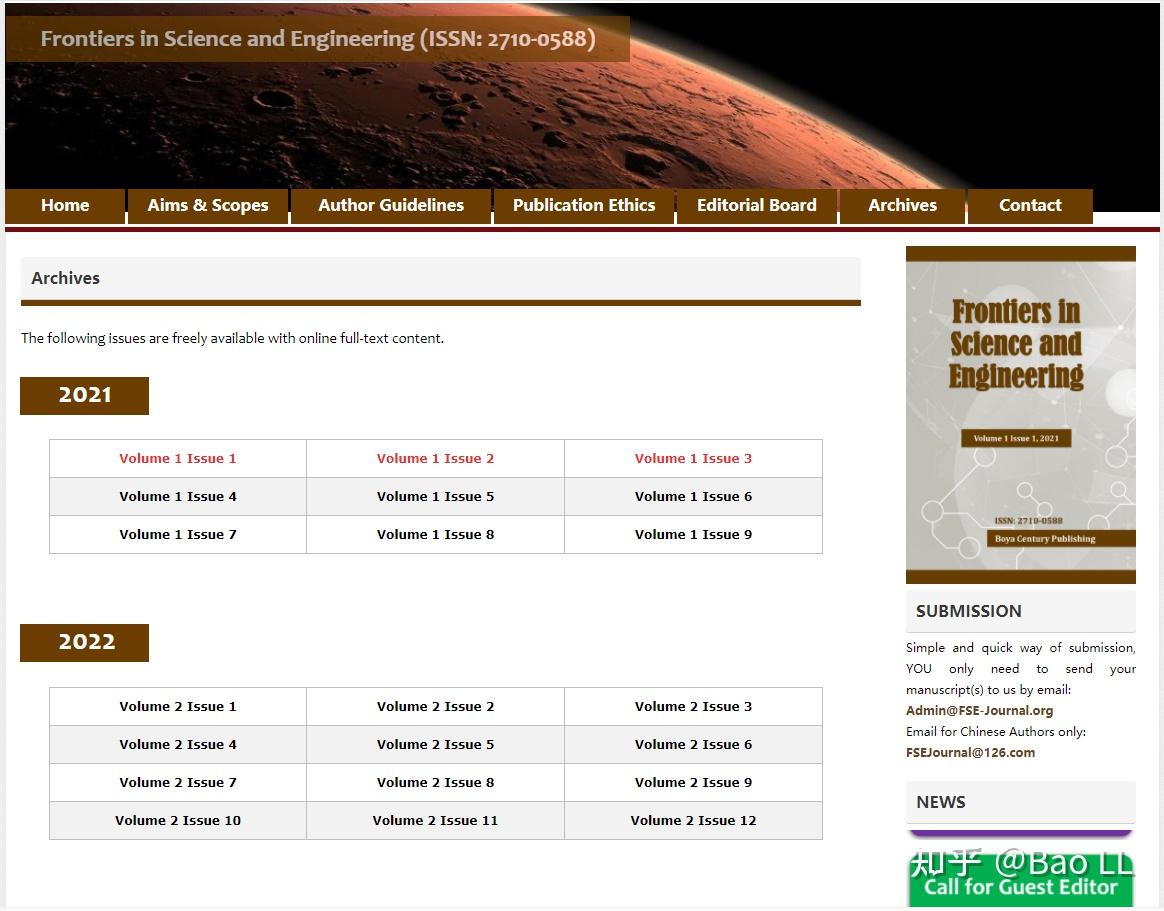The height and width of the screenshot is (911, 1164).
Task: Select Volume 2 Issue 6
Action: [x=693, y=744]
